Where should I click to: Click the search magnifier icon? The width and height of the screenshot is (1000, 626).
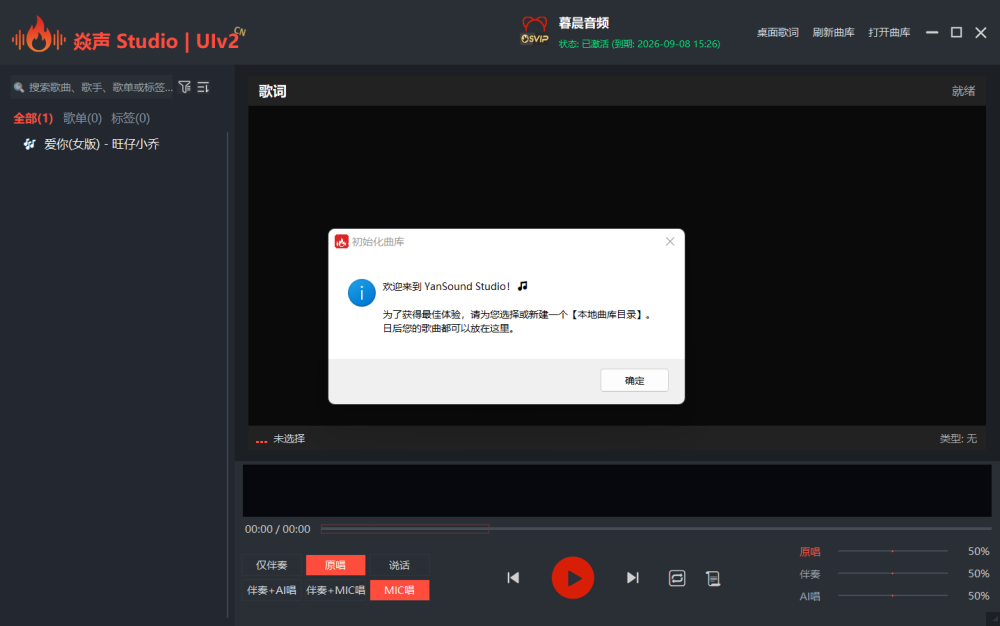(18, 87)
